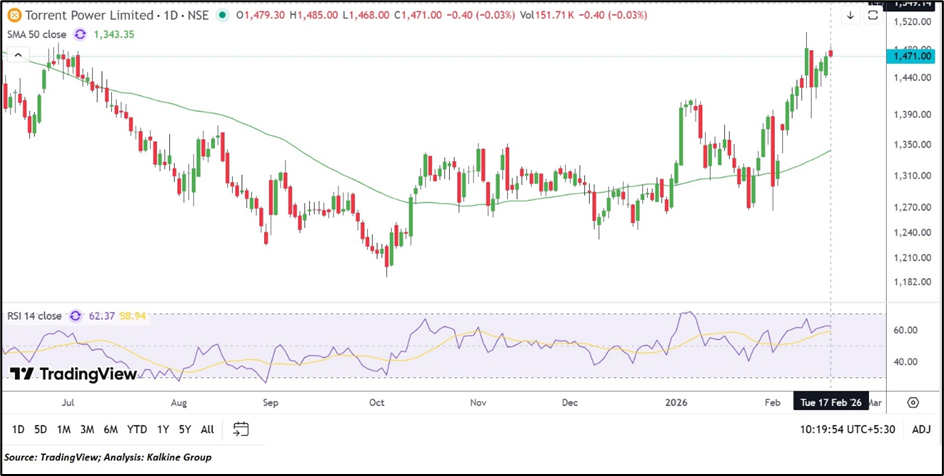Open time axis settings gear icon

(x=913, y=402)
